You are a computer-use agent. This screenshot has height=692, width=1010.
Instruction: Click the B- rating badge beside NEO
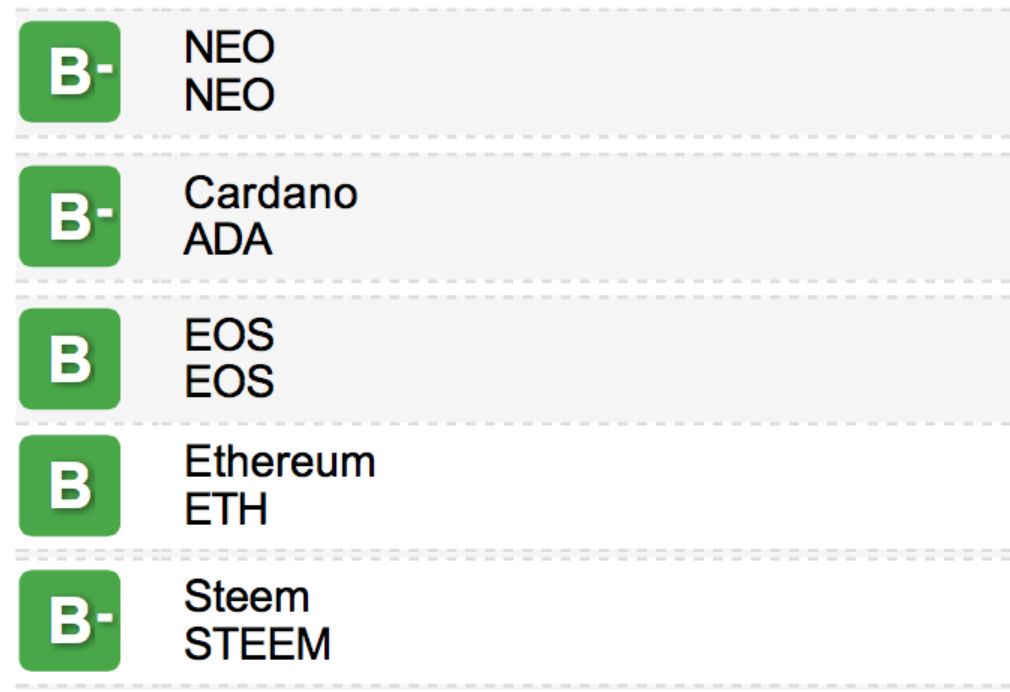click(70, 72)
